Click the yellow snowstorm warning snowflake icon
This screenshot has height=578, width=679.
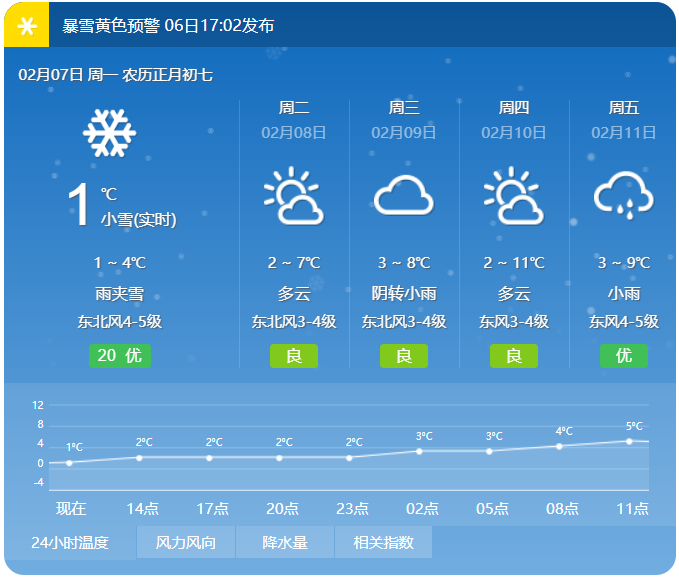tap(26, 26)
